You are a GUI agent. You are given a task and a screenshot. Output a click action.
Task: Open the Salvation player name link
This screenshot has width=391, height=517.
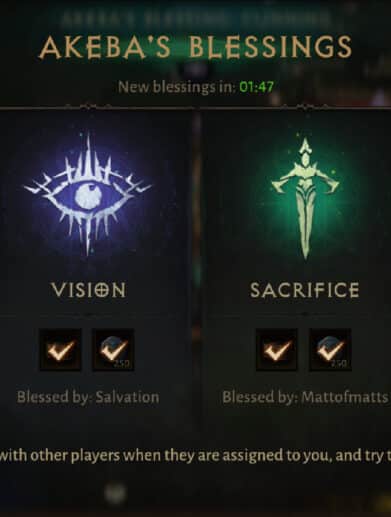click(x=127, y=397)
